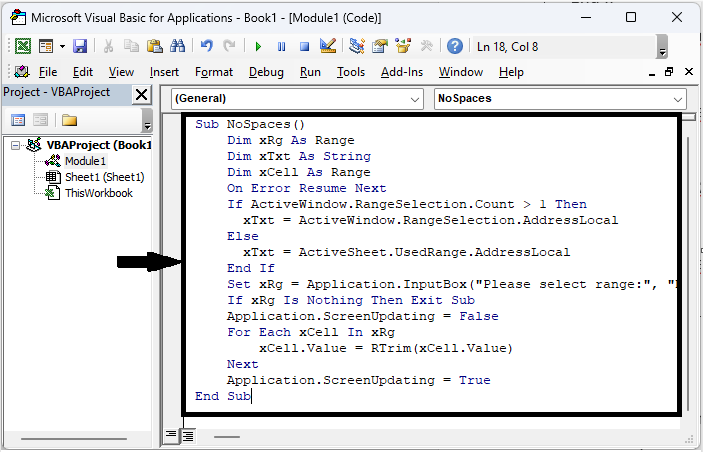703x452 pixels.
Task: Click View Object icon in Project pane
Action: pyautogui.click(x=40, y=120)
